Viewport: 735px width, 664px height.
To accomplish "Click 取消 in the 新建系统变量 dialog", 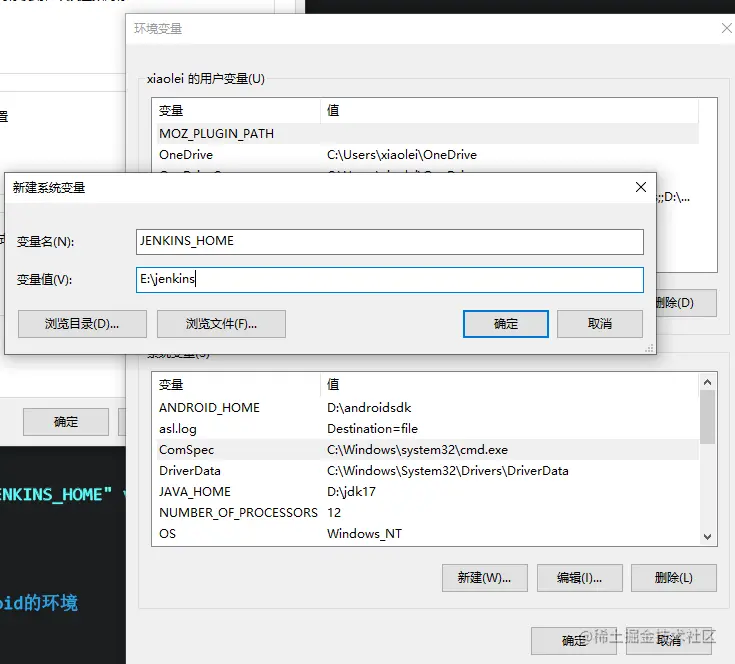I will [x=599, y=323].
